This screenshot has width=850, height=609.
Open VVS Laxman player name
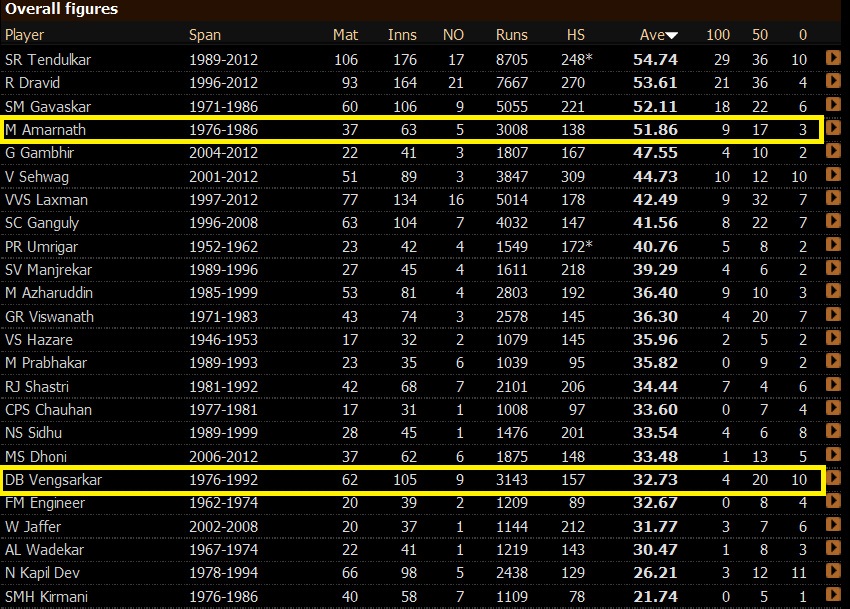pyautogui.click(x=47, y=200)
